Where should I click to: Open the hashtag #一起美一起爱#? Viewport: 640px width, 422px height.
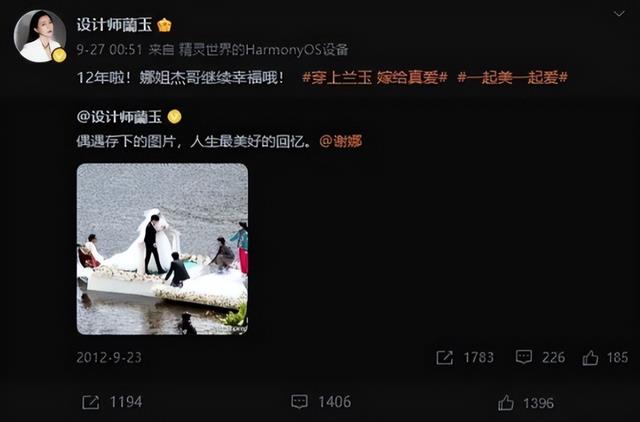point(512,77)
